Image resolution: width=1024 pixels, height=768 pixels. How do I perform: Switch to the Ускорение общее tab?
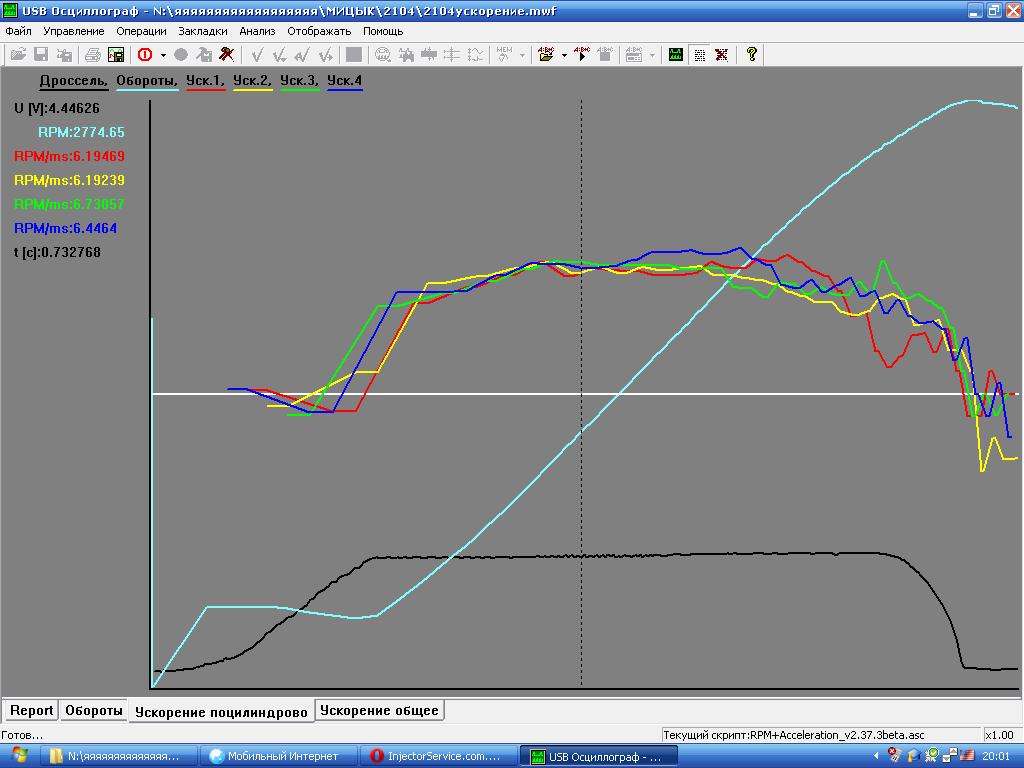click(x=379, y=711)
